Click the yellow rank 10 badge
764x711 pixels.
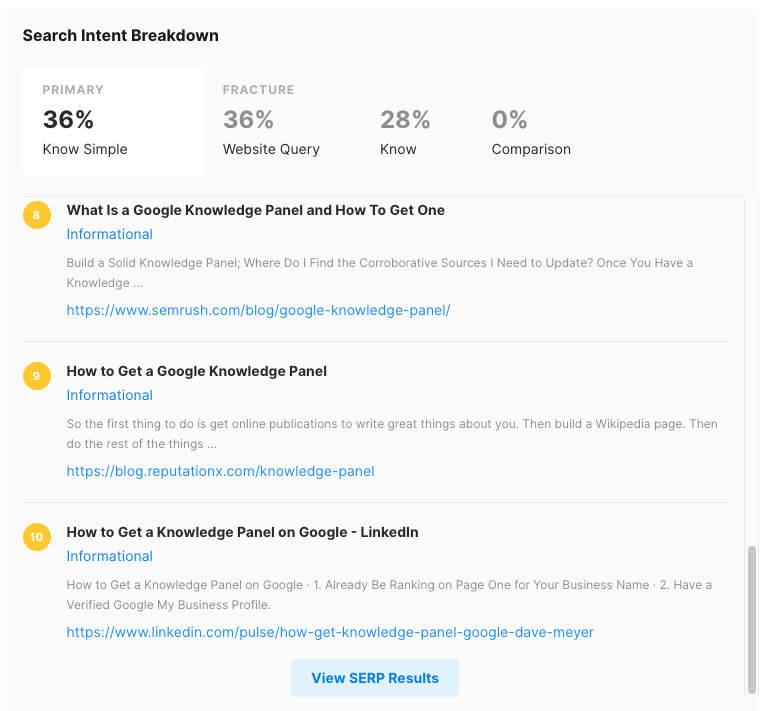point(37,537)
